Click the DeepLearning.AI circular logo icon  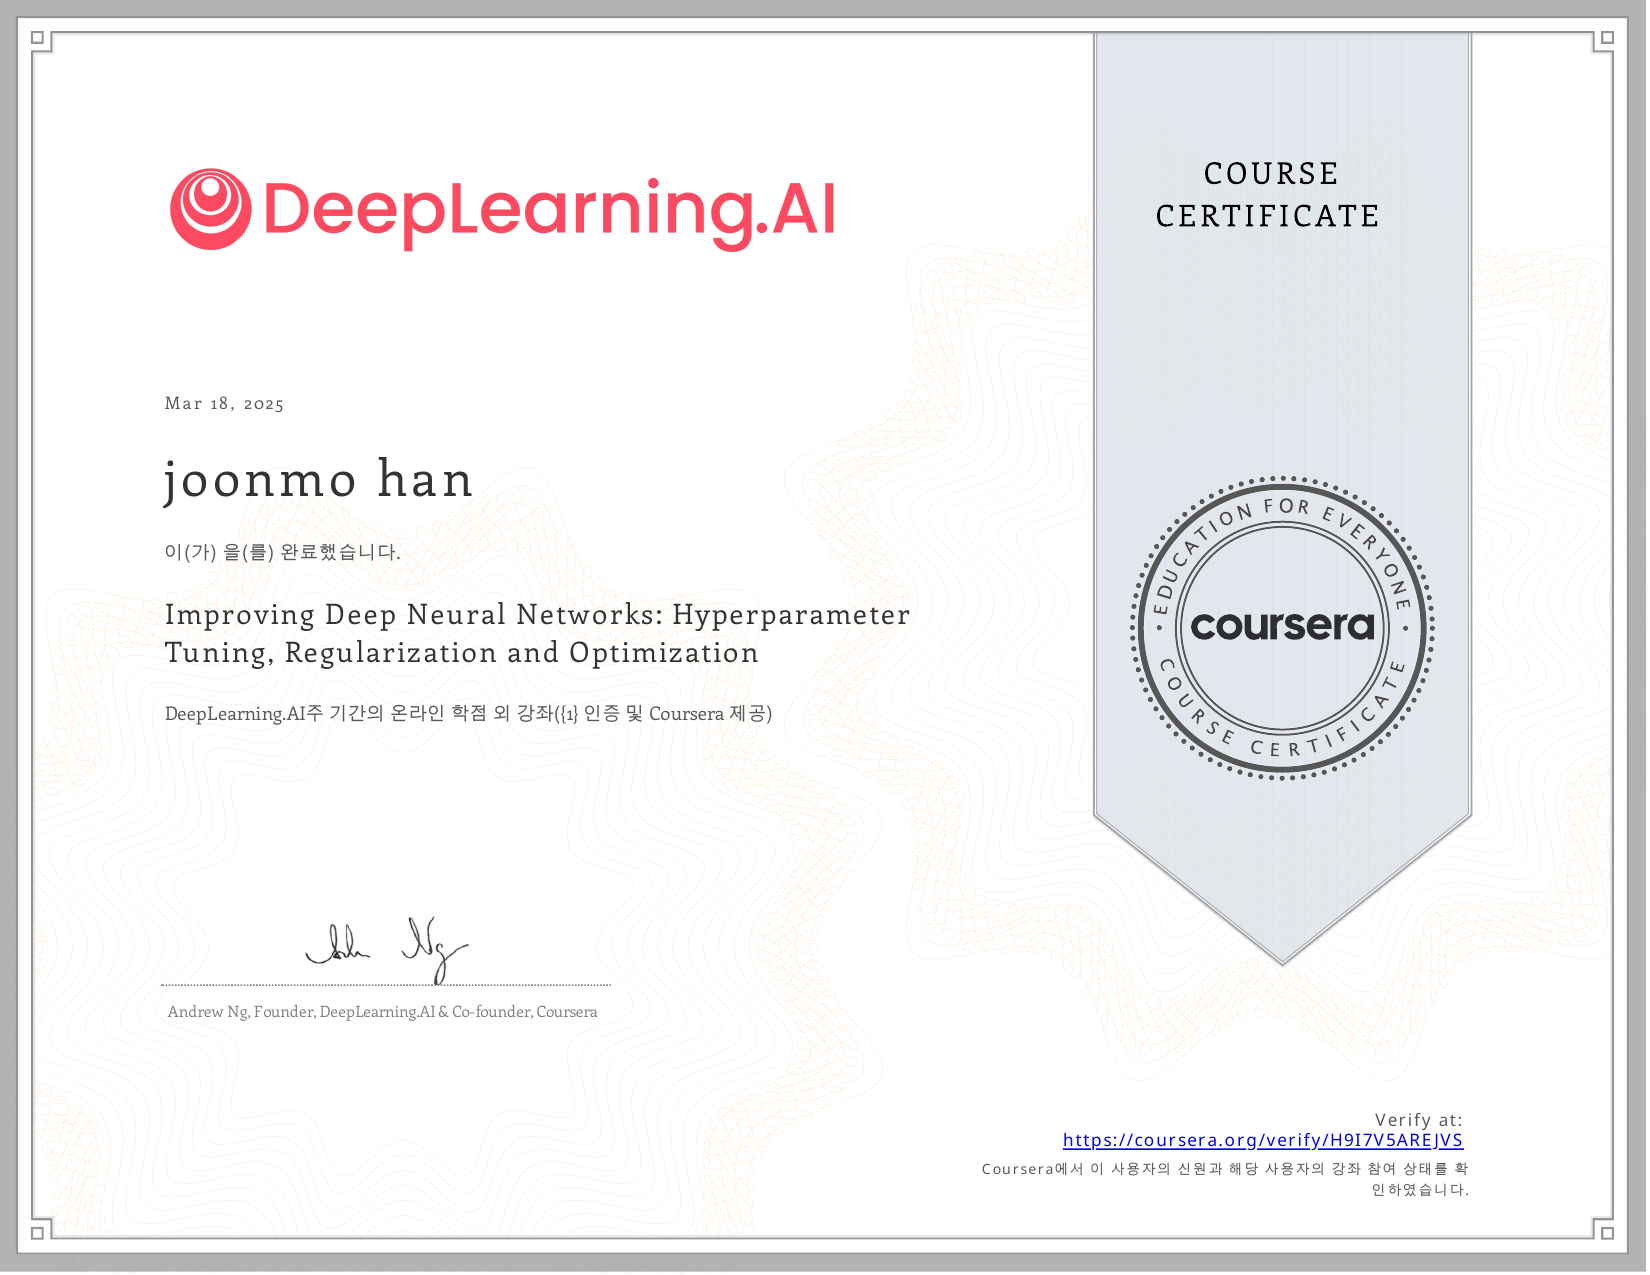(210, 209)
